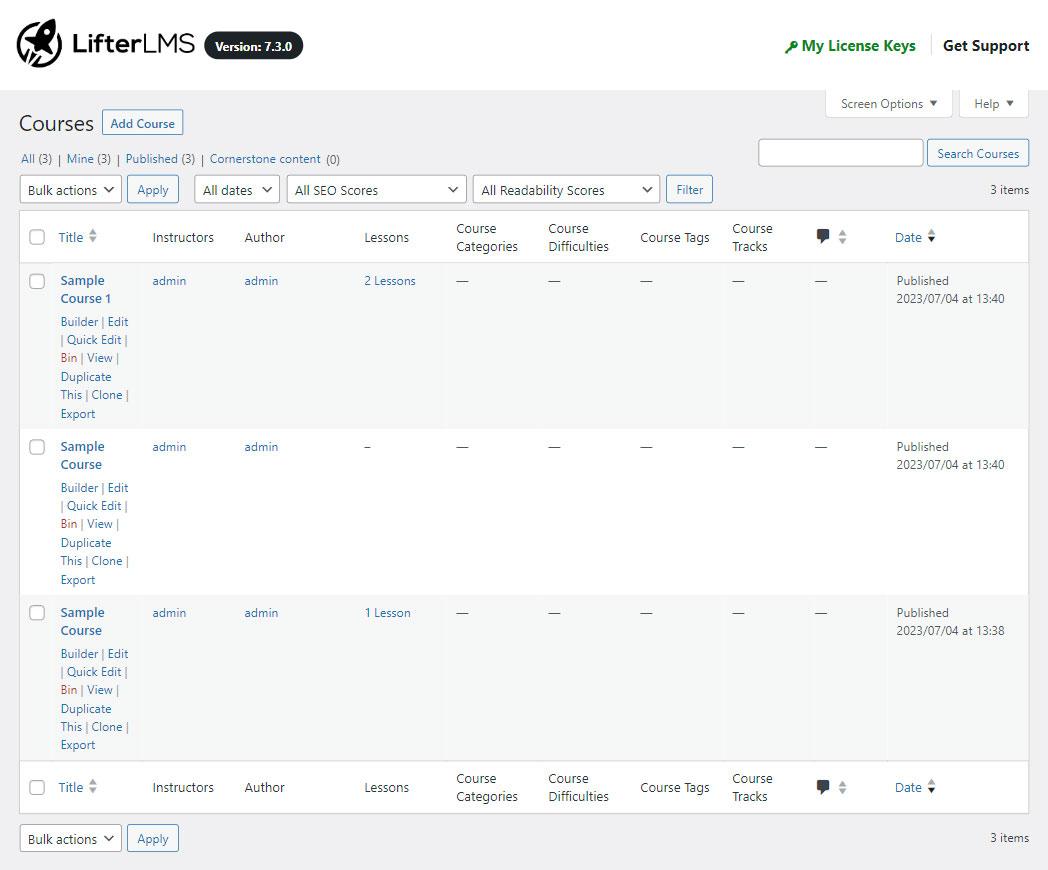Viewport: 1048px width, 870px height.
Task: Click the LifterLMS rocket logo
Action: [x=39, y=43]
